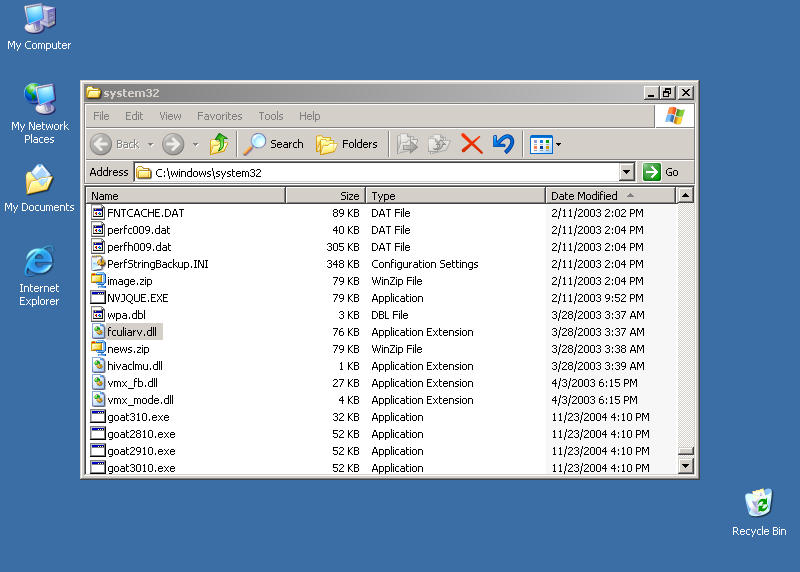Go up one folder level icon
The image size is (800, 572).
(219, 144)
